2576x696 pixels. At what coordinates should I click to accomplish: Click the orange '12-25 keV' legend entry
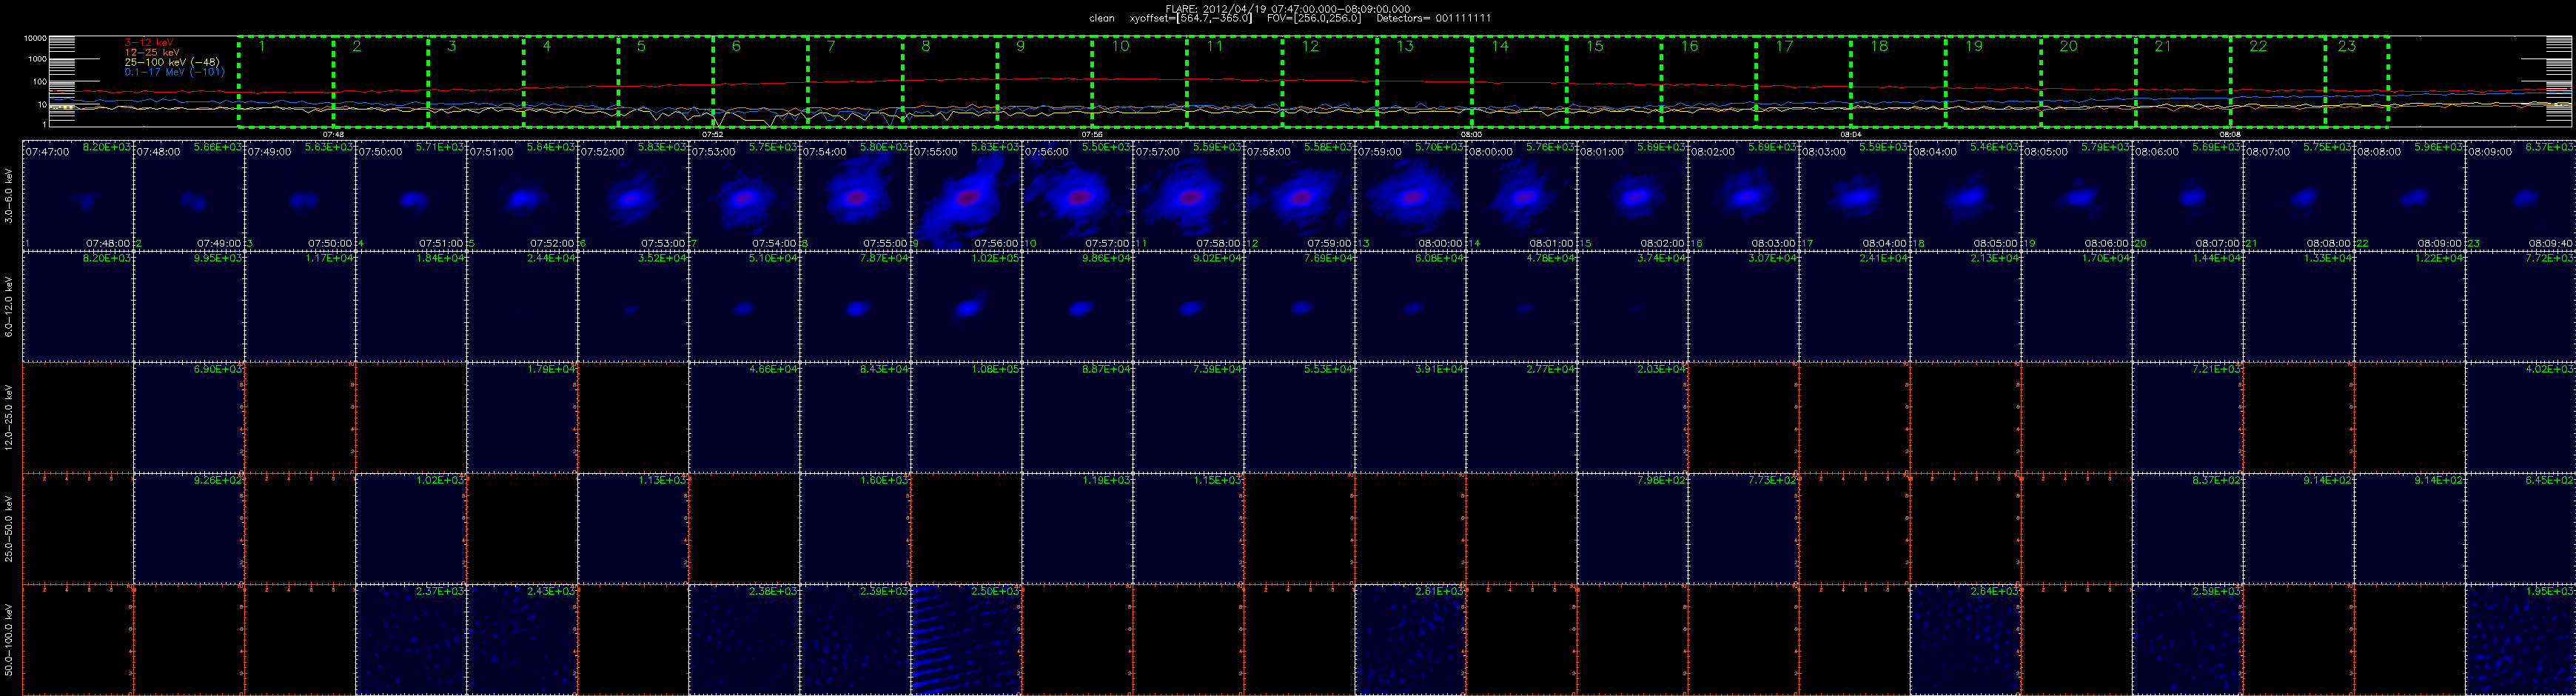click(152, 52)
